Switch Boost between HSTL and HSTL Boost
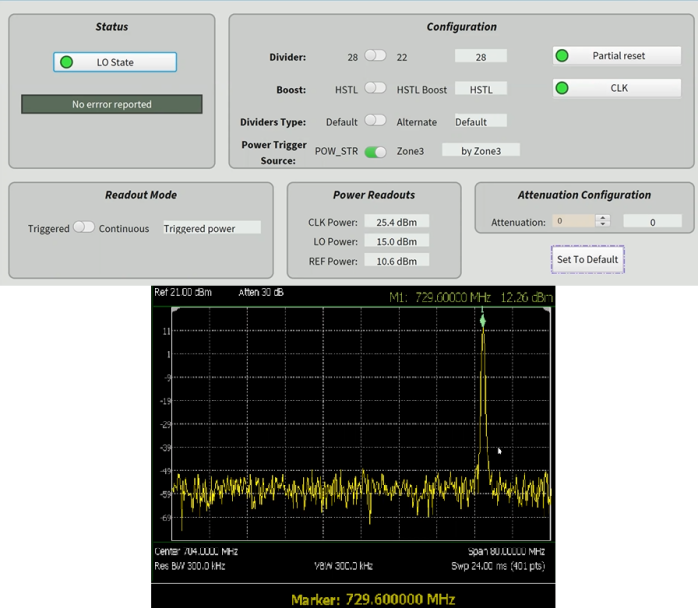The height and width of the screenshot is (608, 698). (x=375, y=88)
